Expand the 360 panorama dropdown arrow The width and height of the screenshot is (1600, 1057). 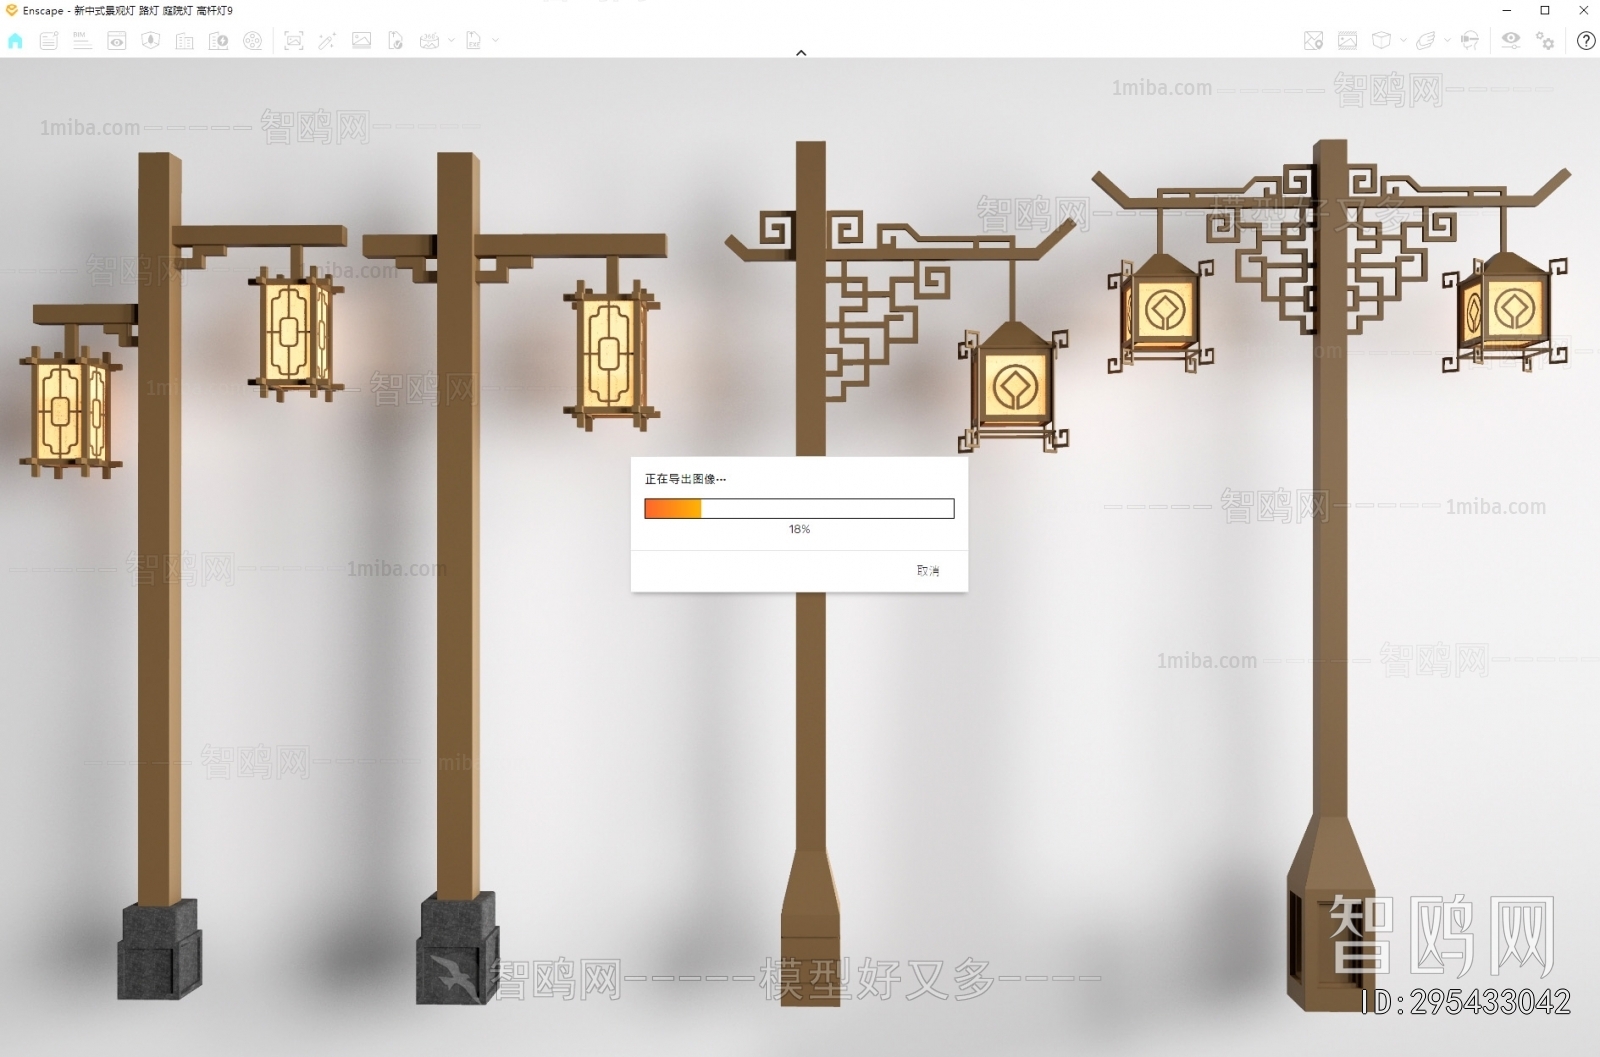coord(452,41)
